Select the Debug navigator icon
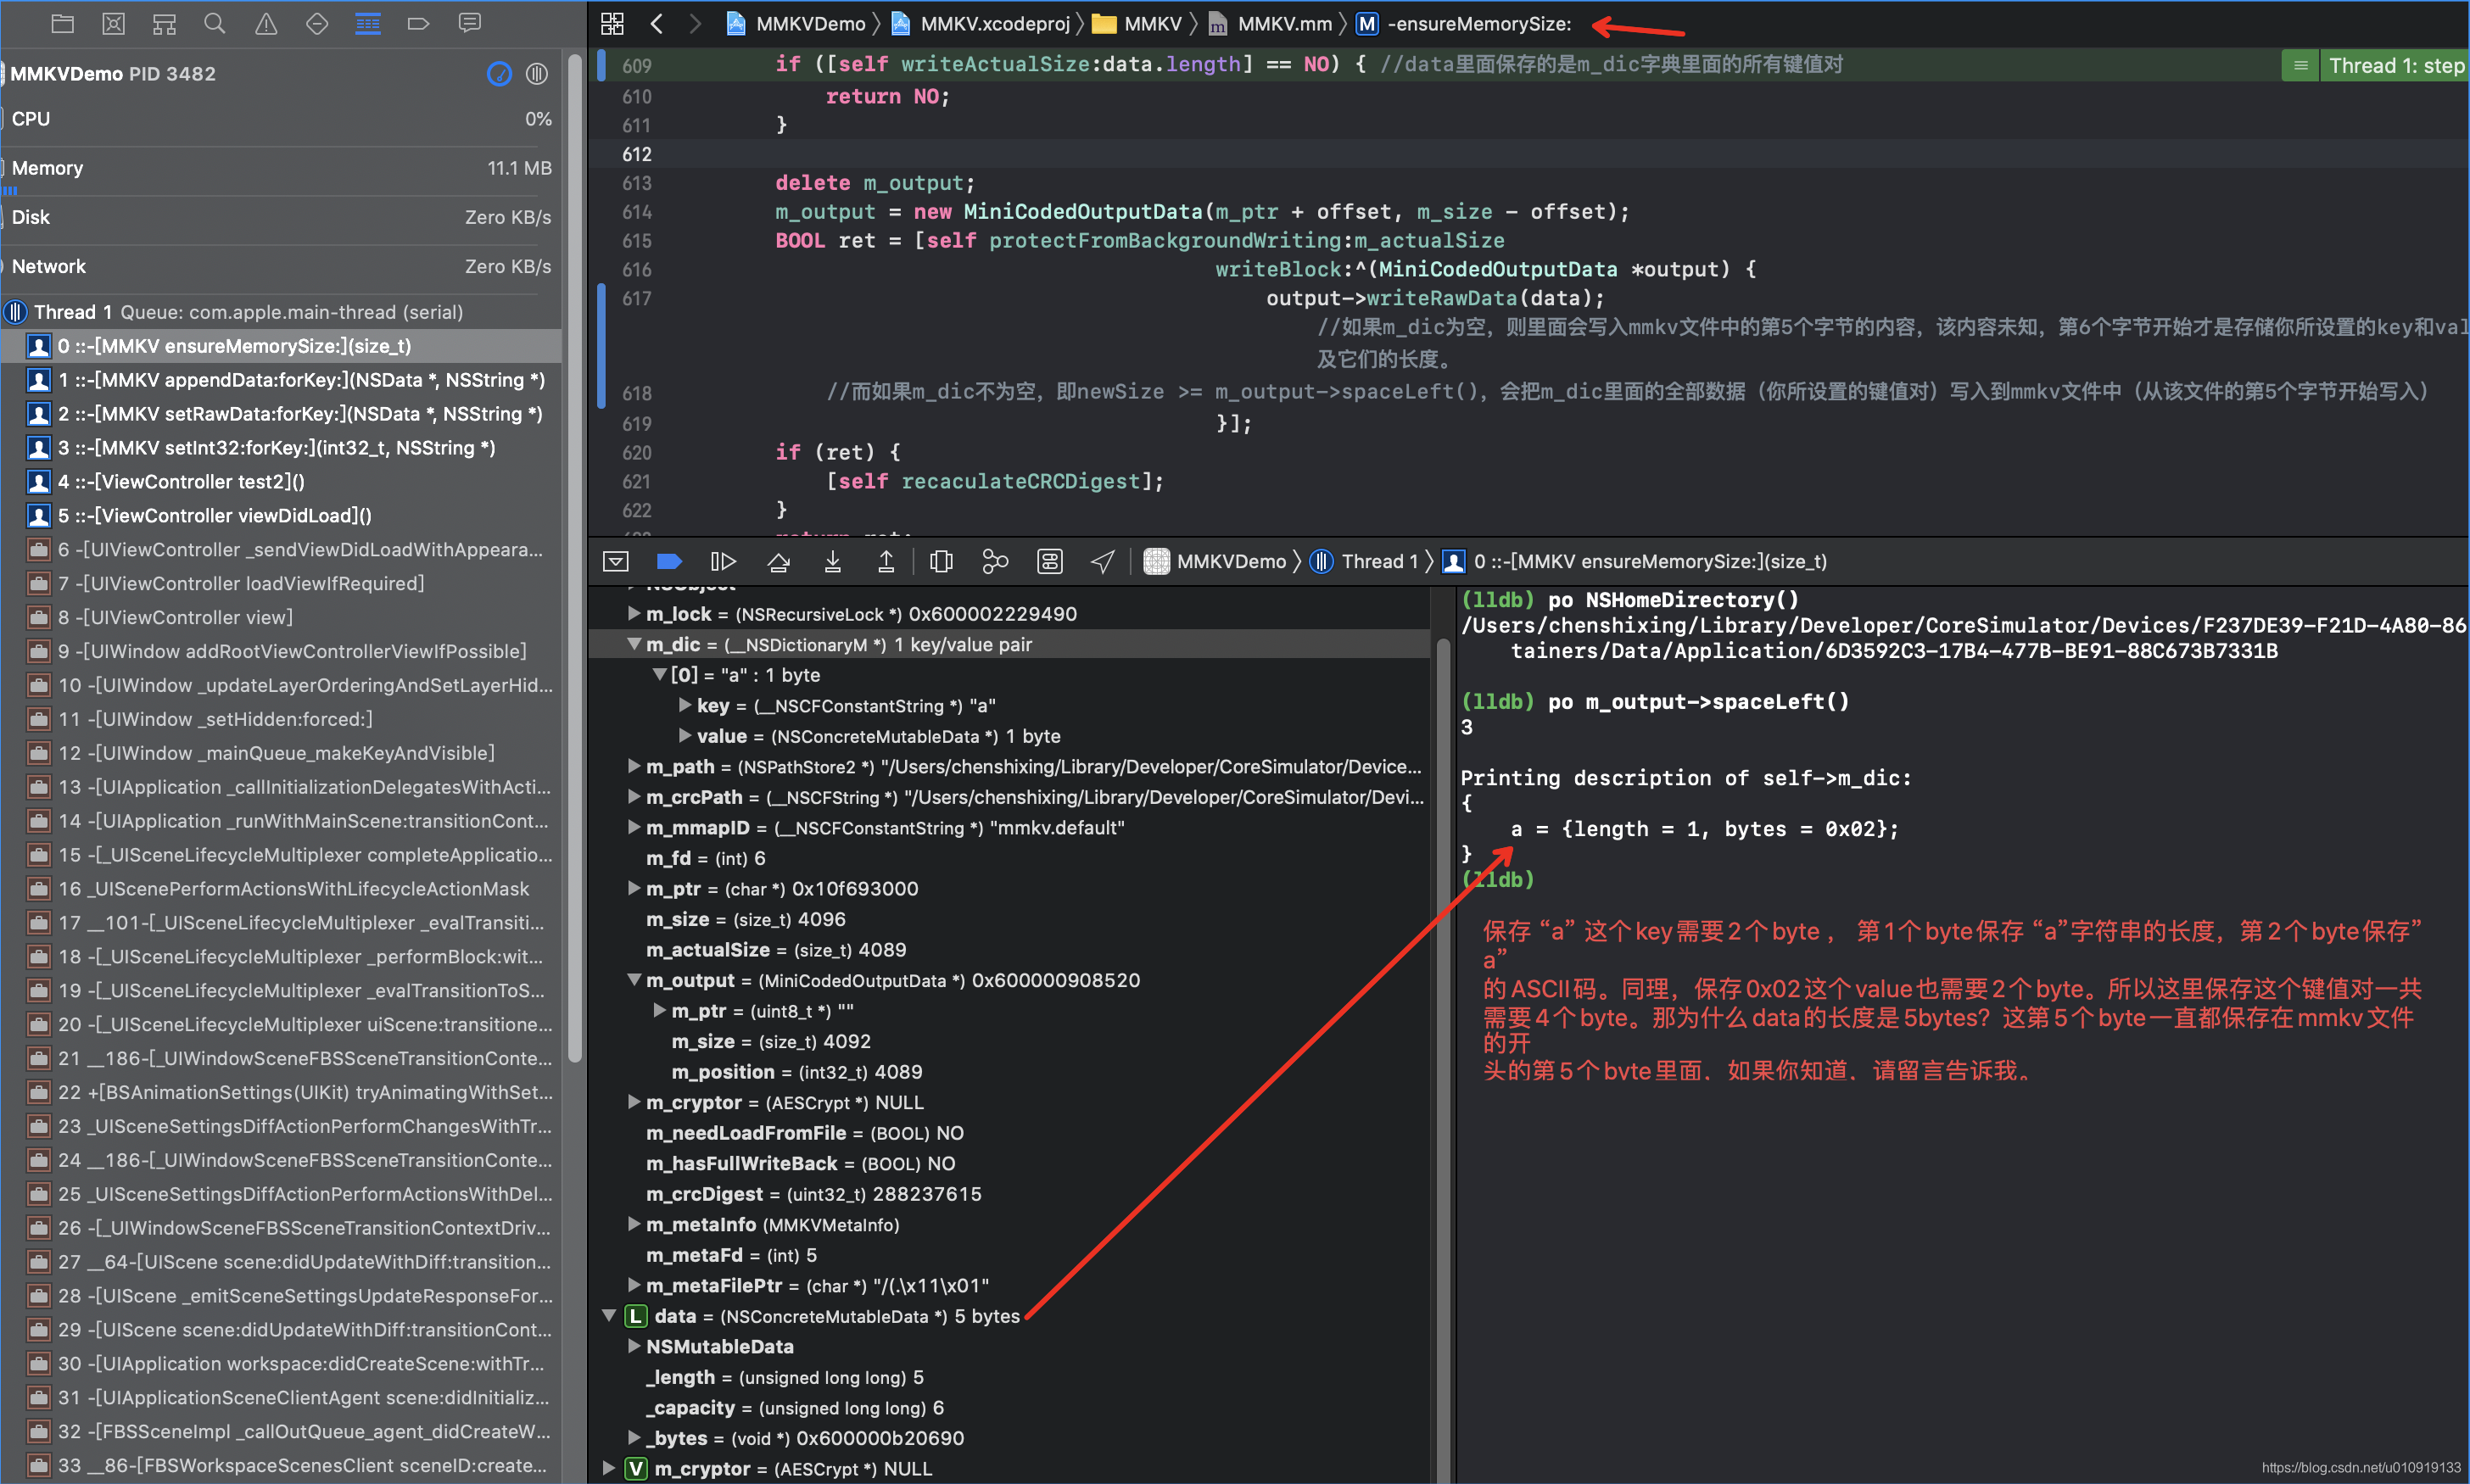 coord(368,23)
